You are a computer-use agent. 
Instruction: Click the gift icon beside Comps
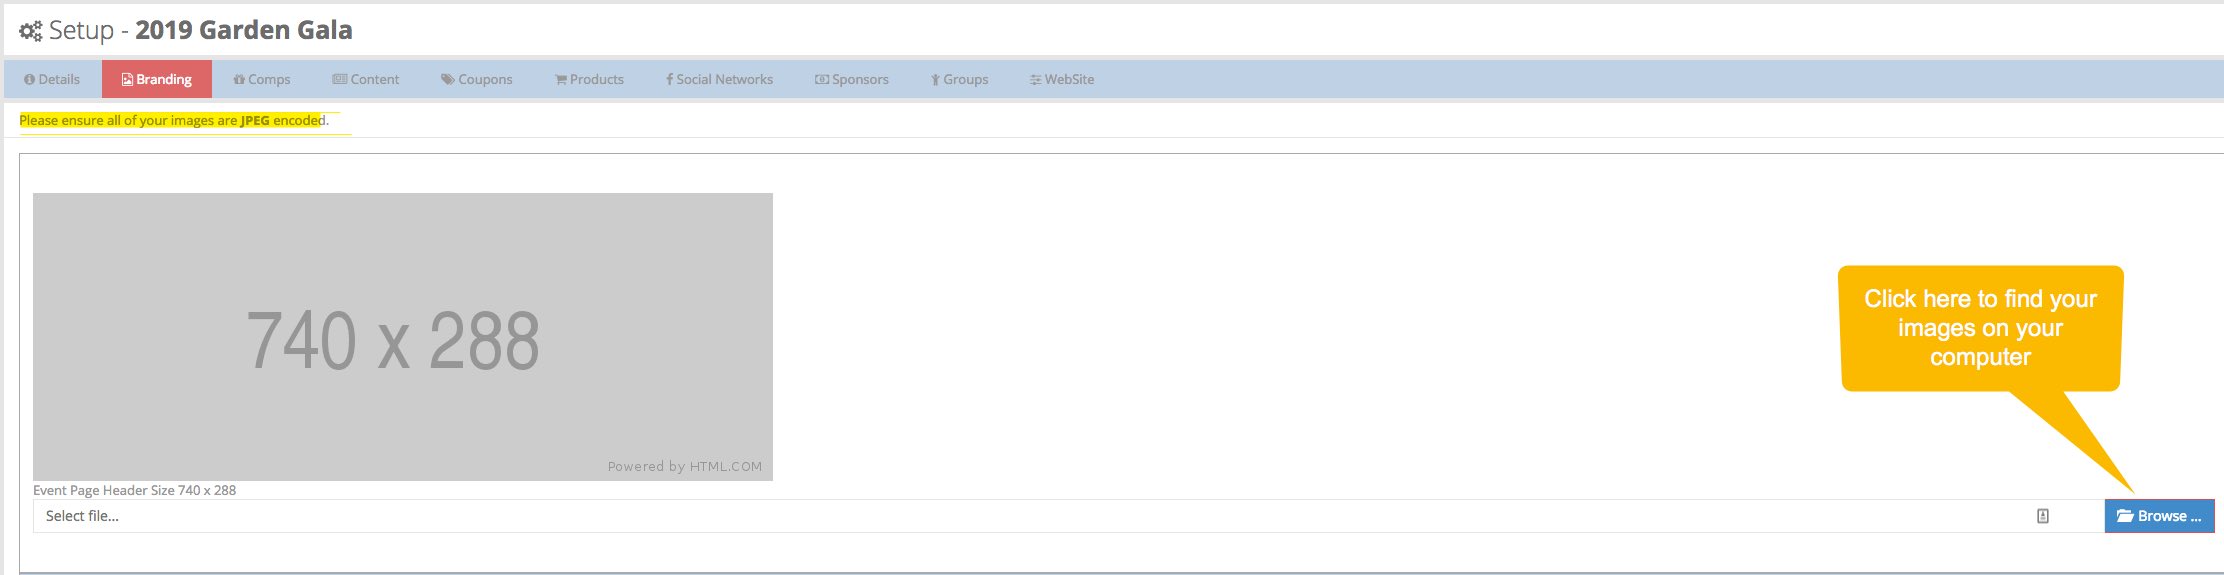(x=239, y=80)
